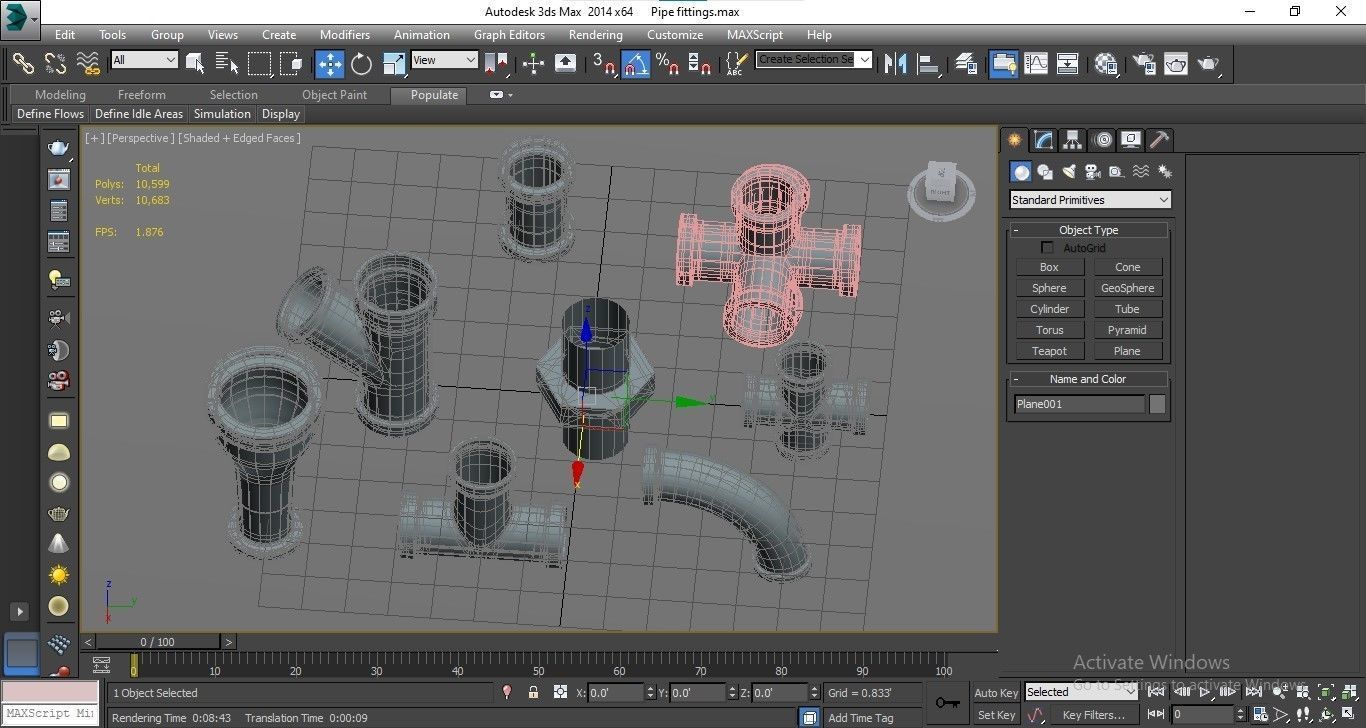Switch to Object Paint ribbon tab
Image resolution: width=1366 pixels, height=728 pixels.
pos(334,95)
